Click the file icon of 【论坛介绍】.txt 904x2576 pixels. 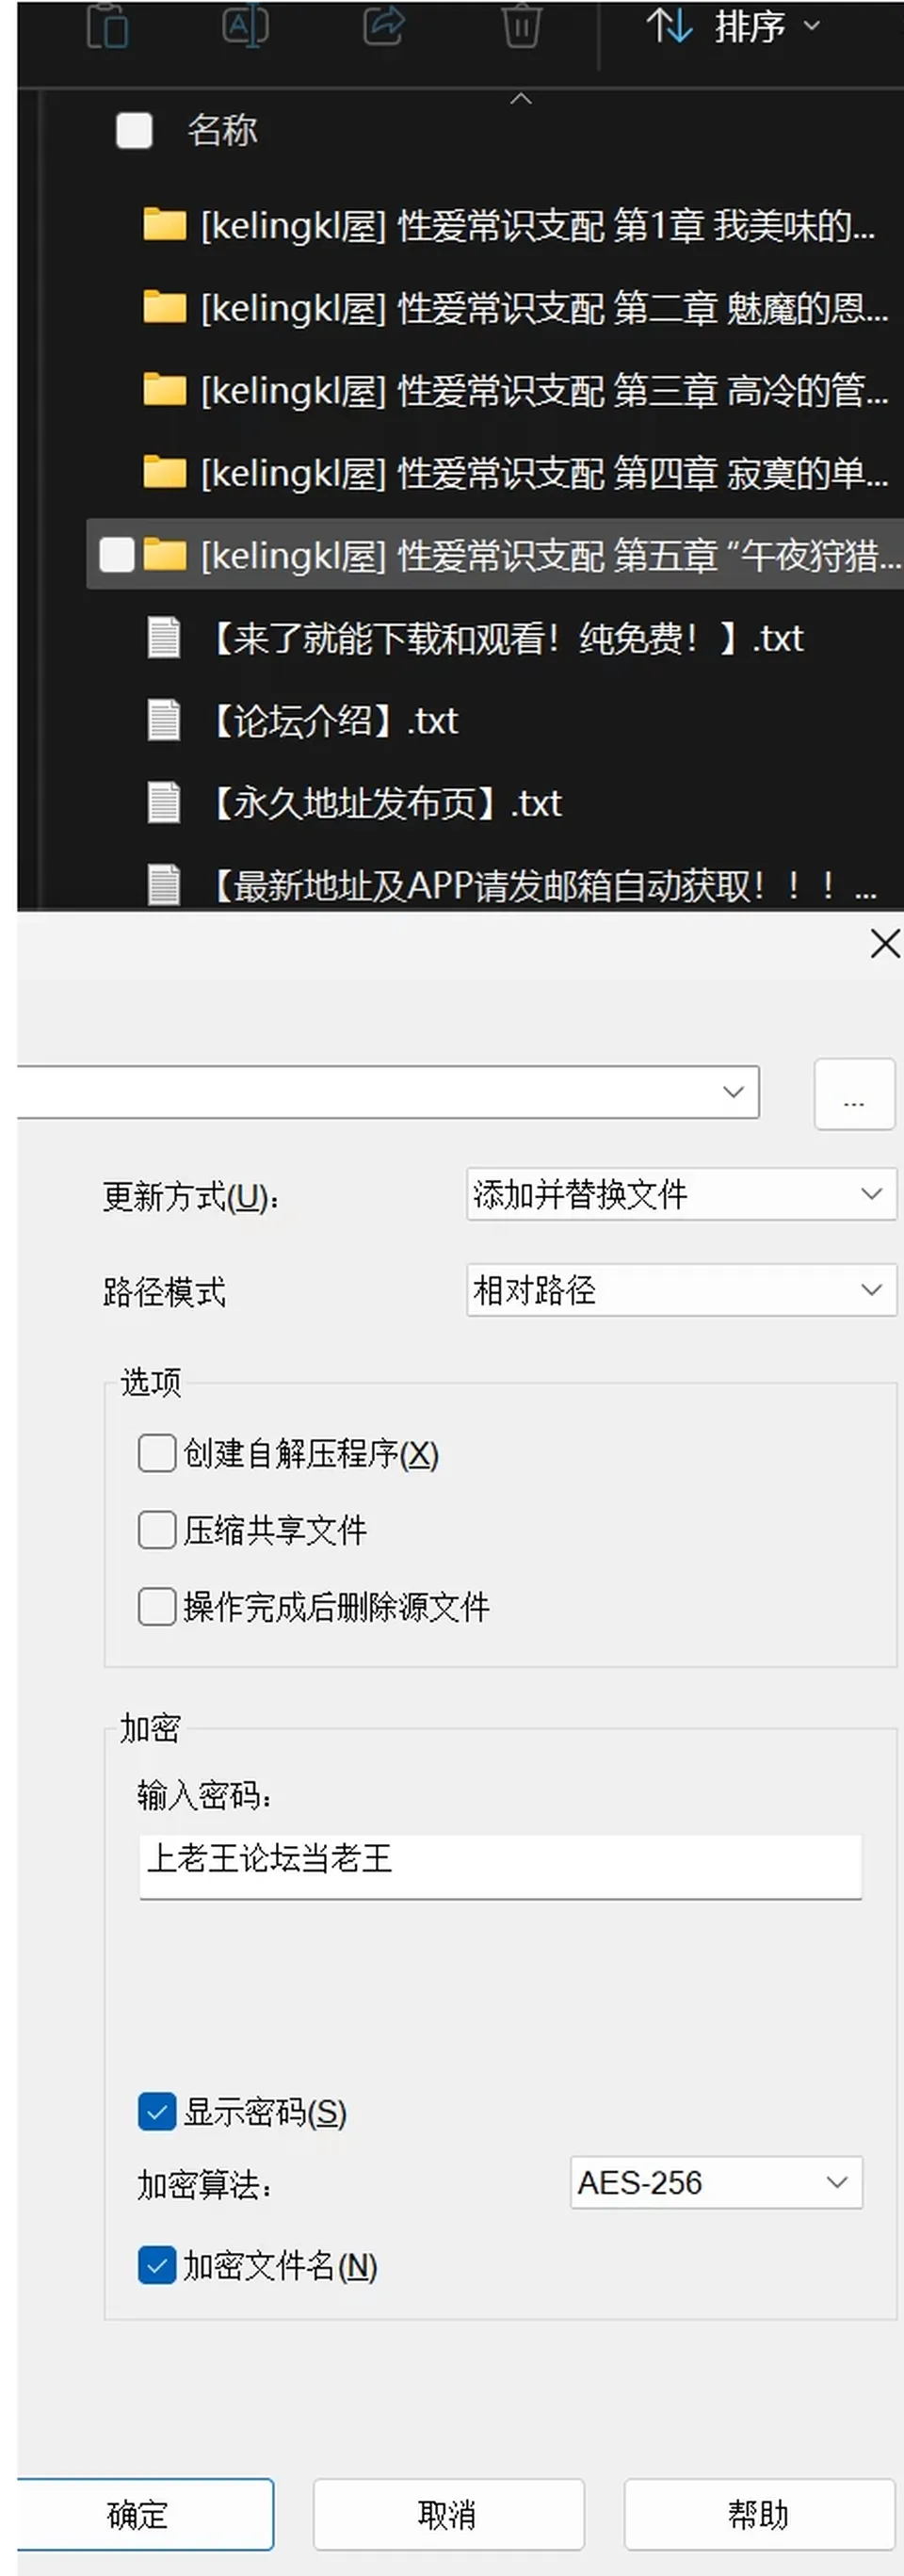[164, 720]
